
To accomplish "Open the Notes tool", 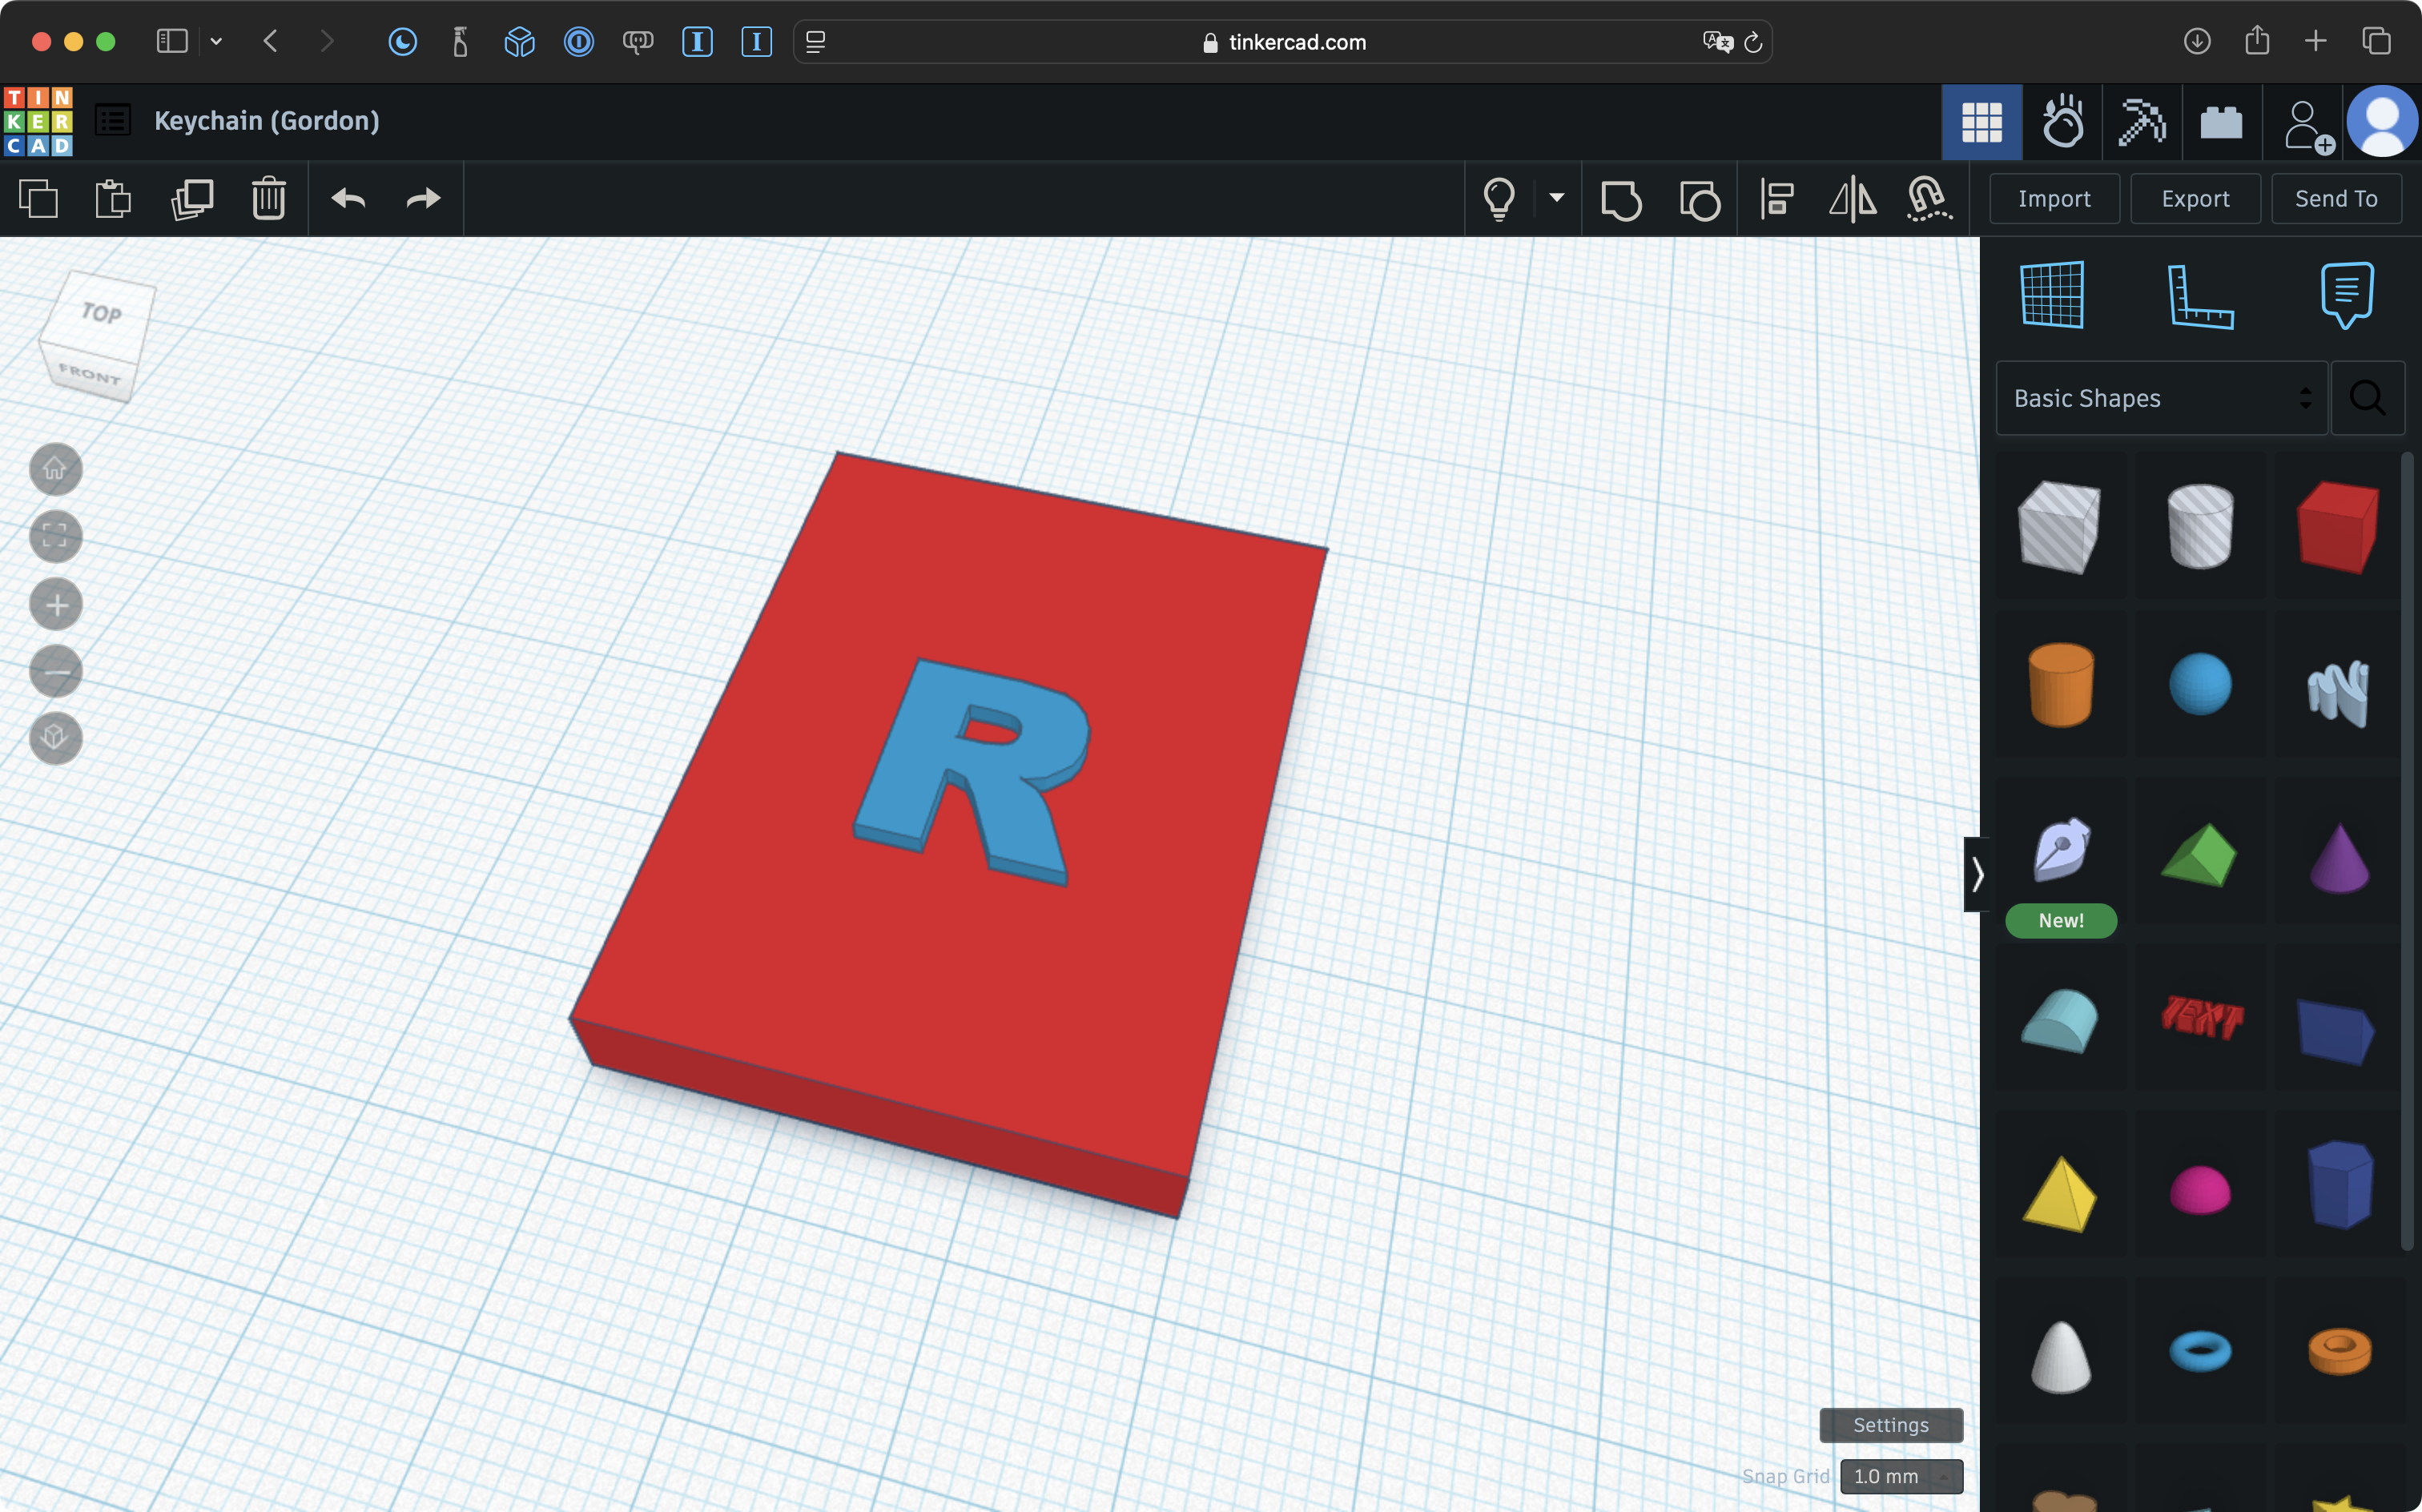I will 2346,294.
